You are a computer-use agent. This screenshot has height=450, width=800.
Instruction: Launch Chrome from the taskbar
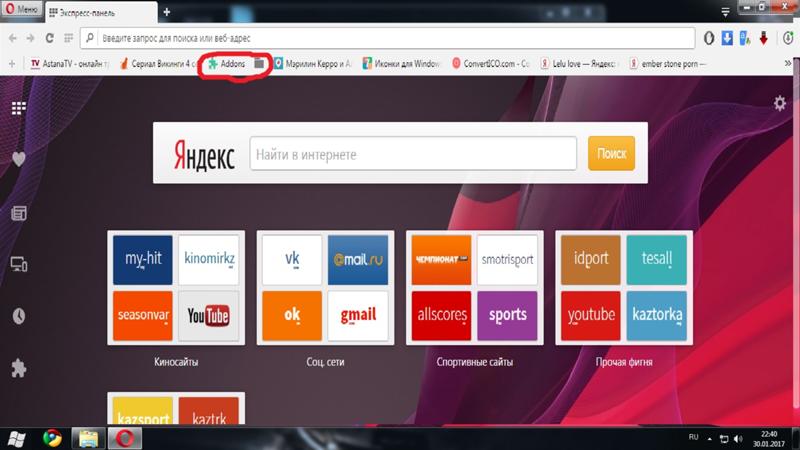pos(52,438)
